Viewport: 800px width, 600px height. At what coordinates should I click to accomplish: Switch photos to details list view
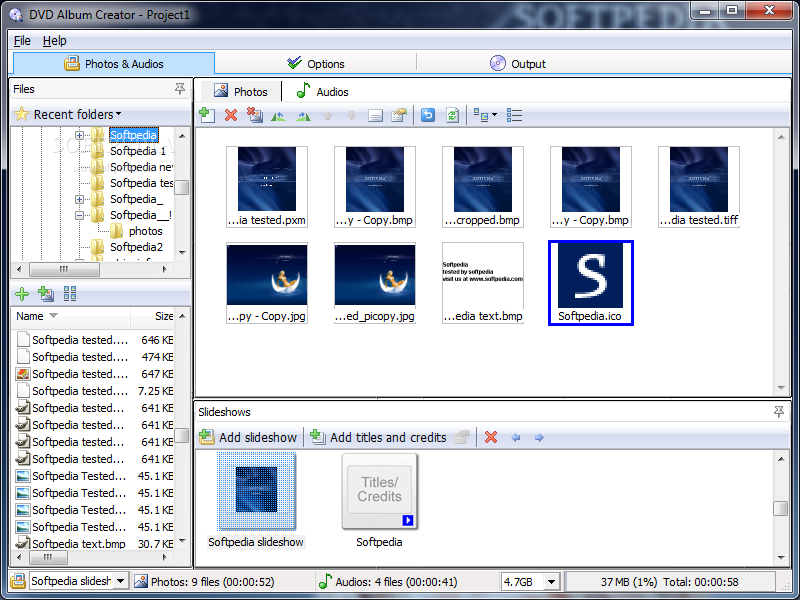click(514, 115)
